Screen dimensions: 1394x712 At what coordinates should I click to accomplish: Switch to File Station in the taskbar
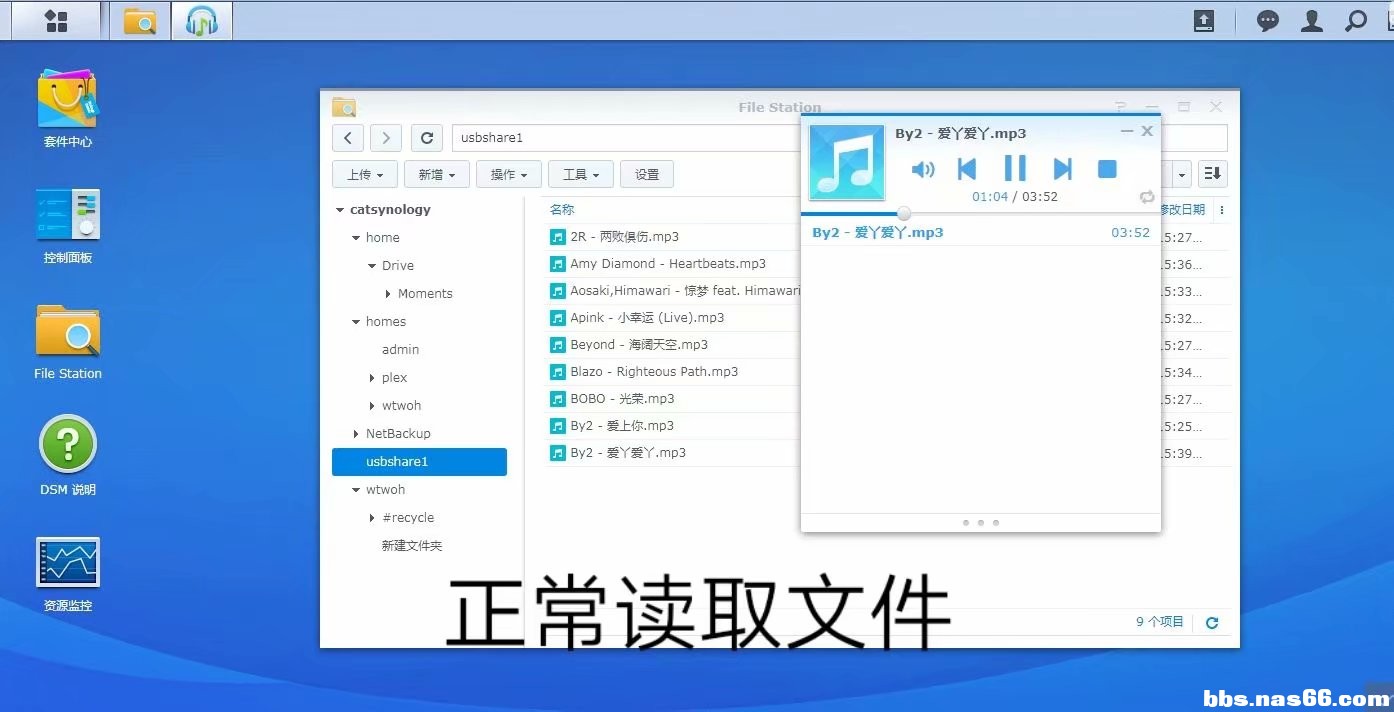(x=140, y=21)
